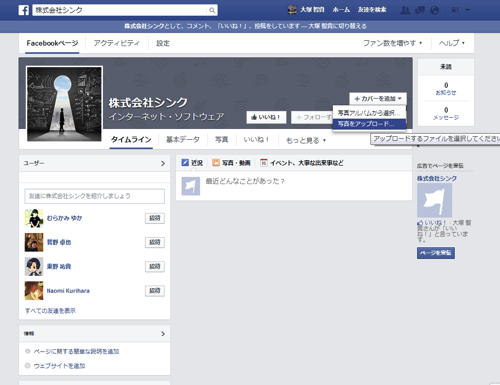Open the ヘルプ dropdown
Image resolution: width=500 pixels, height=385 pixels.
(452, 43)
